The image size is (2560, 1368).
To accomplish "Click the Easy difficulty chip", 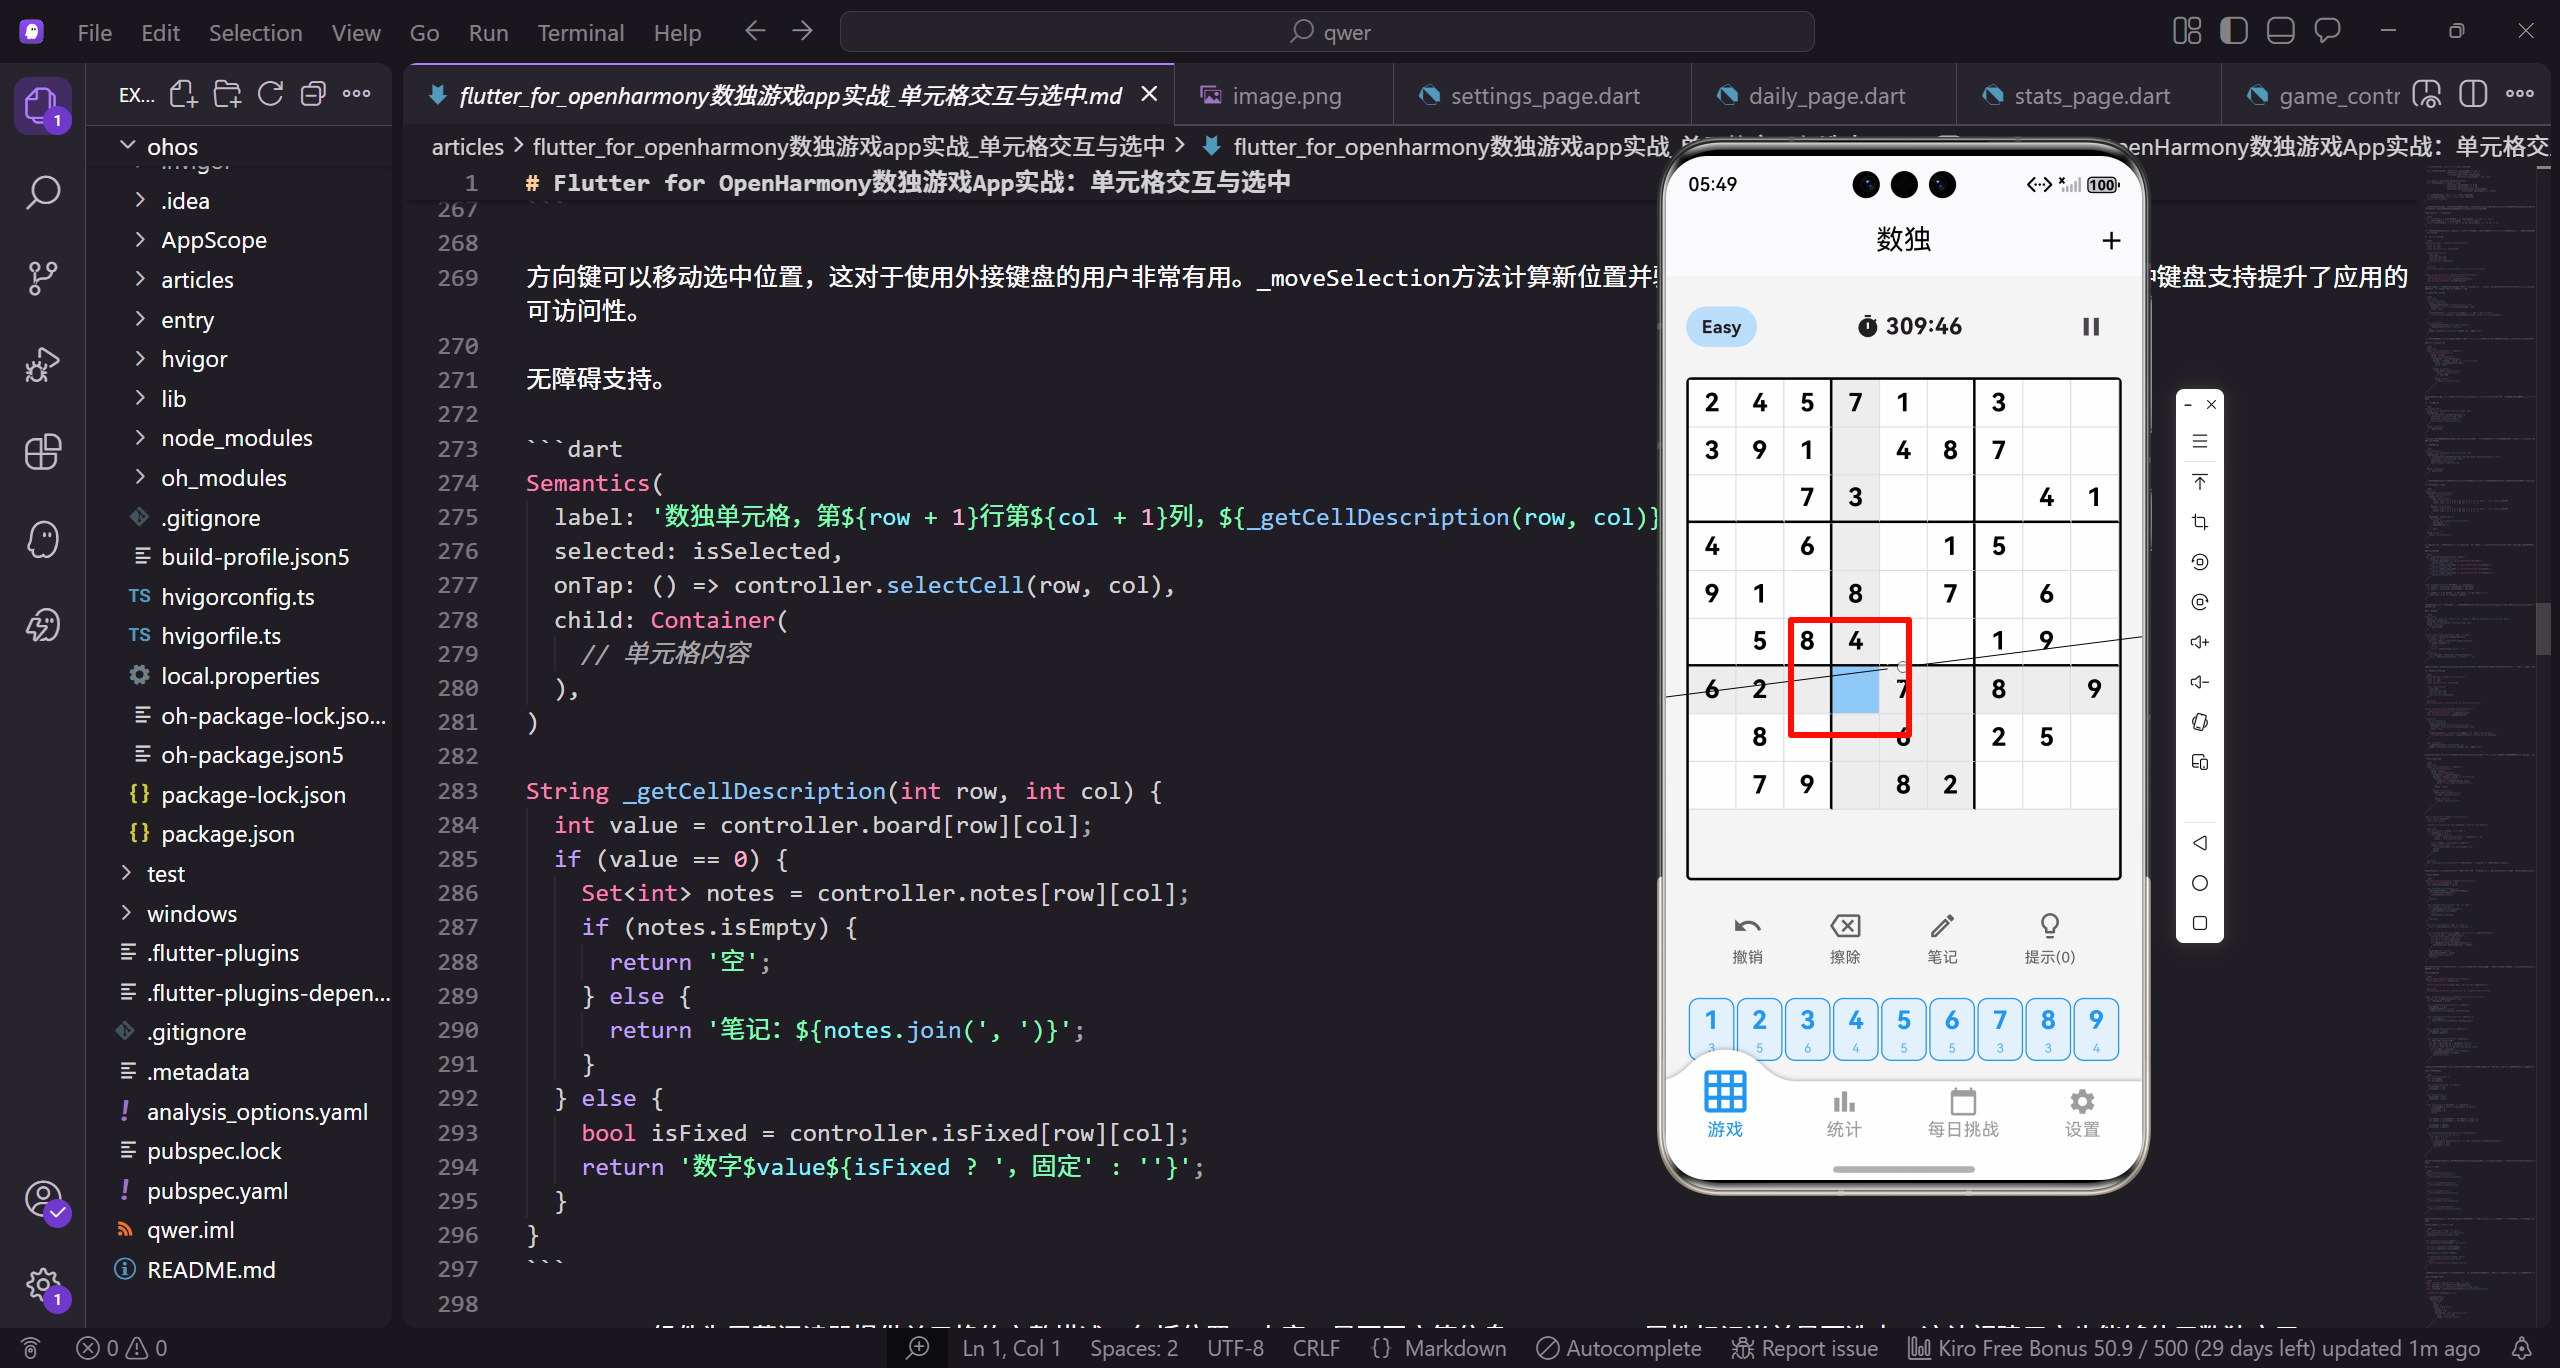I will [1721, 327].
